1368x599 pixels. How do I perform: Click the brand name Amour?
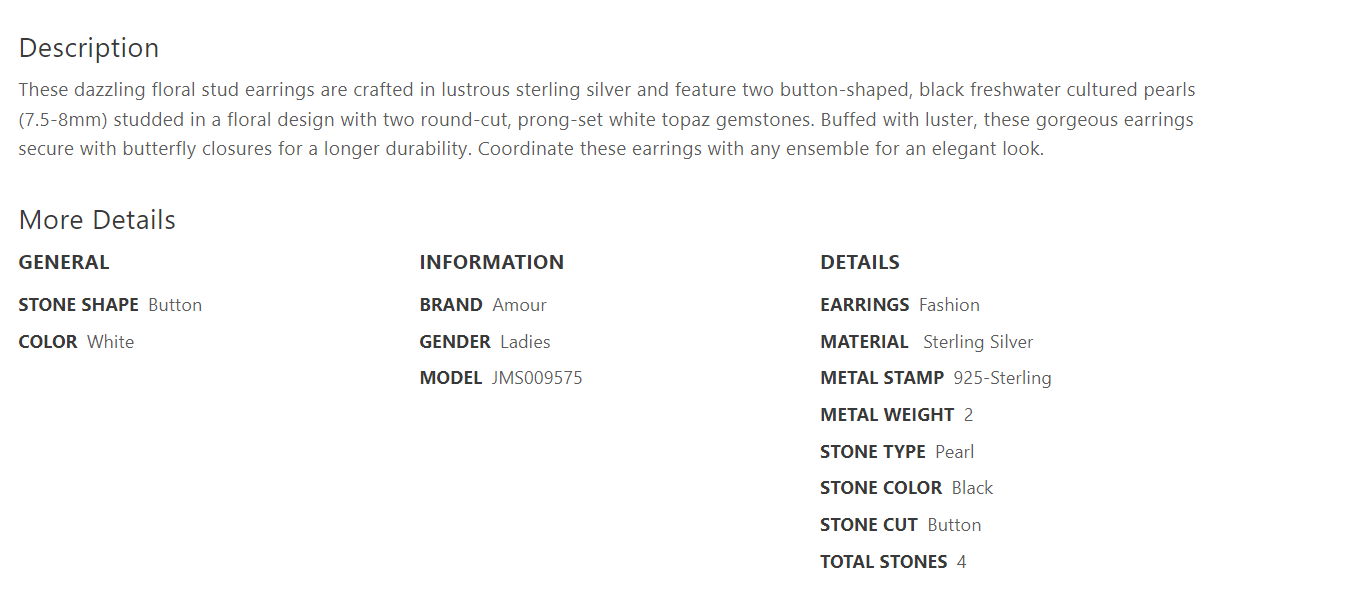coord(519,305)
